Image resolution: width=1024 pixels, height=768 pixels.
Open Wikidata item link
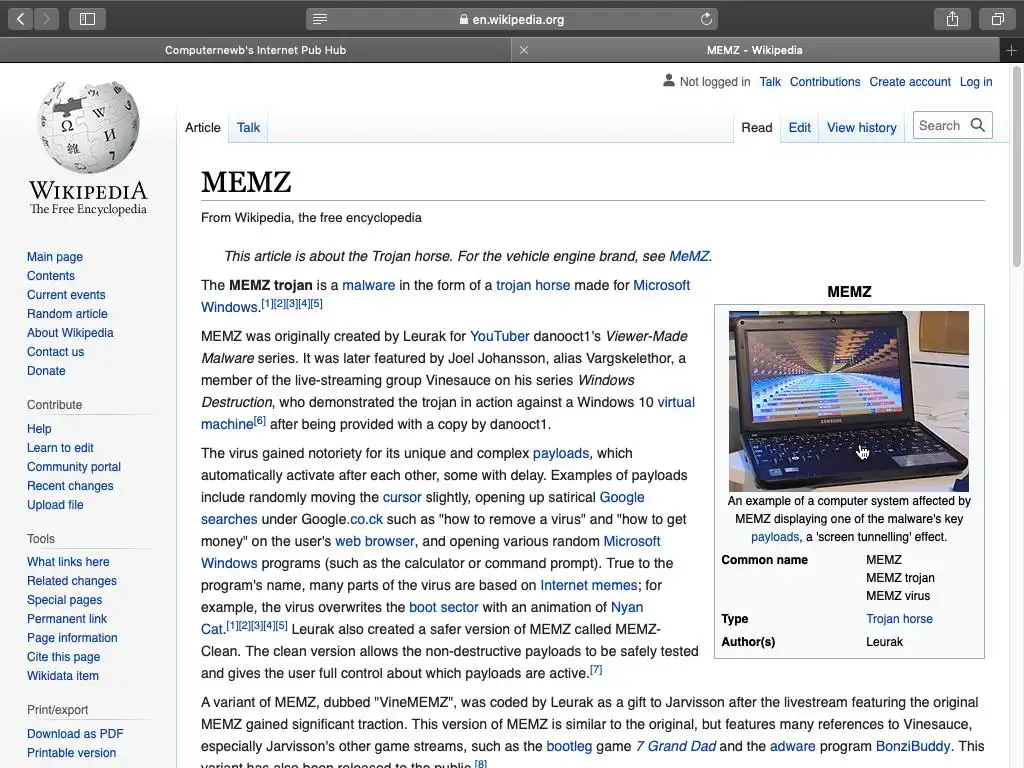pyautogui.click(x=63, y=675)
